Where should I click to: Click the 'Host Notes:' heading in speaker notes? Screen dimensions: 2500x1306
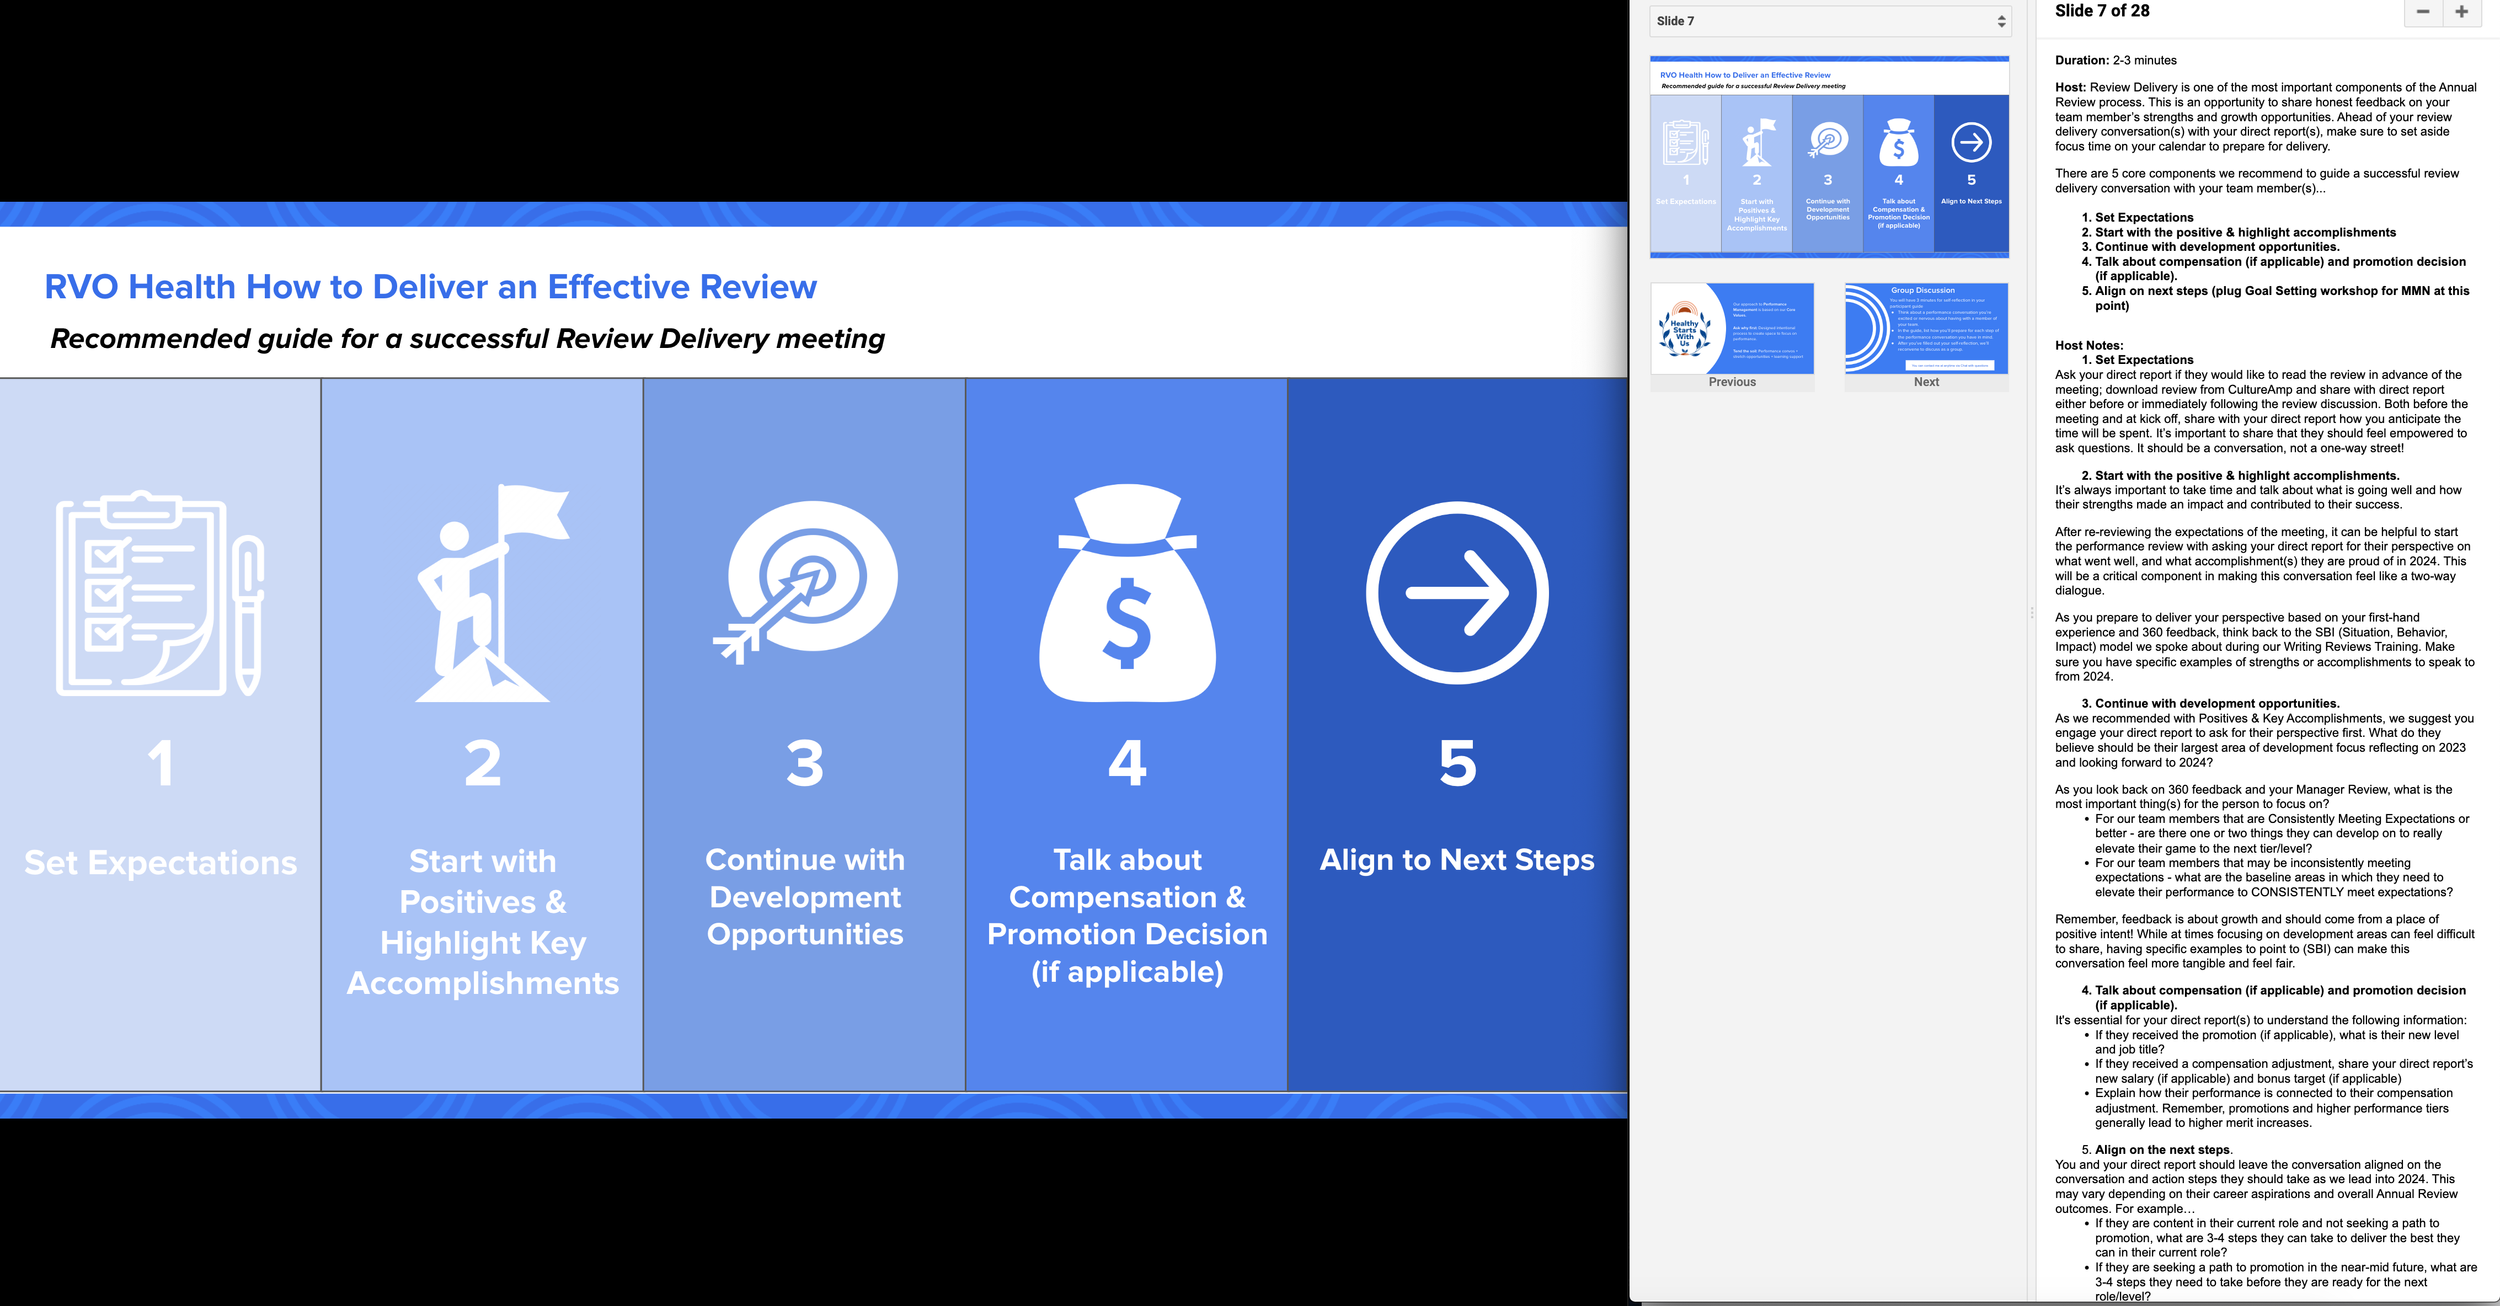tap(2089, 345)
